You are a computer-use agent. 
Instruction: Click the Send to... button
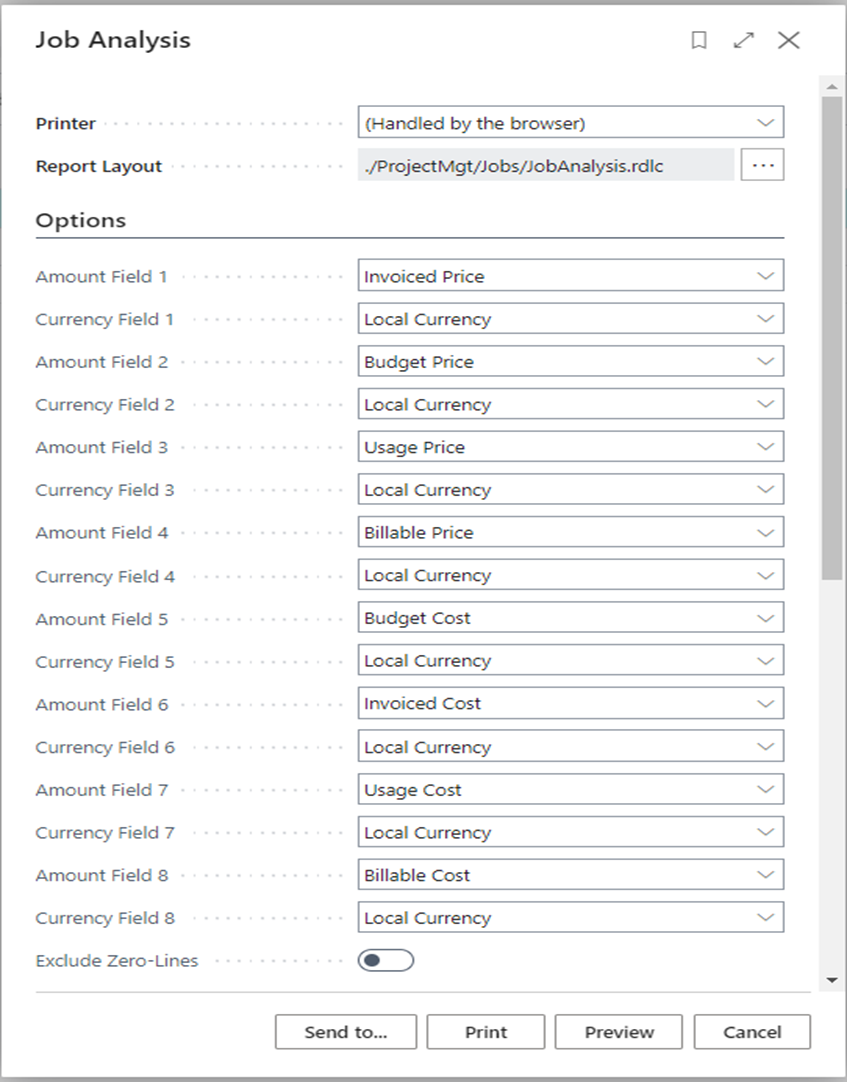[x=345, y=1032]
